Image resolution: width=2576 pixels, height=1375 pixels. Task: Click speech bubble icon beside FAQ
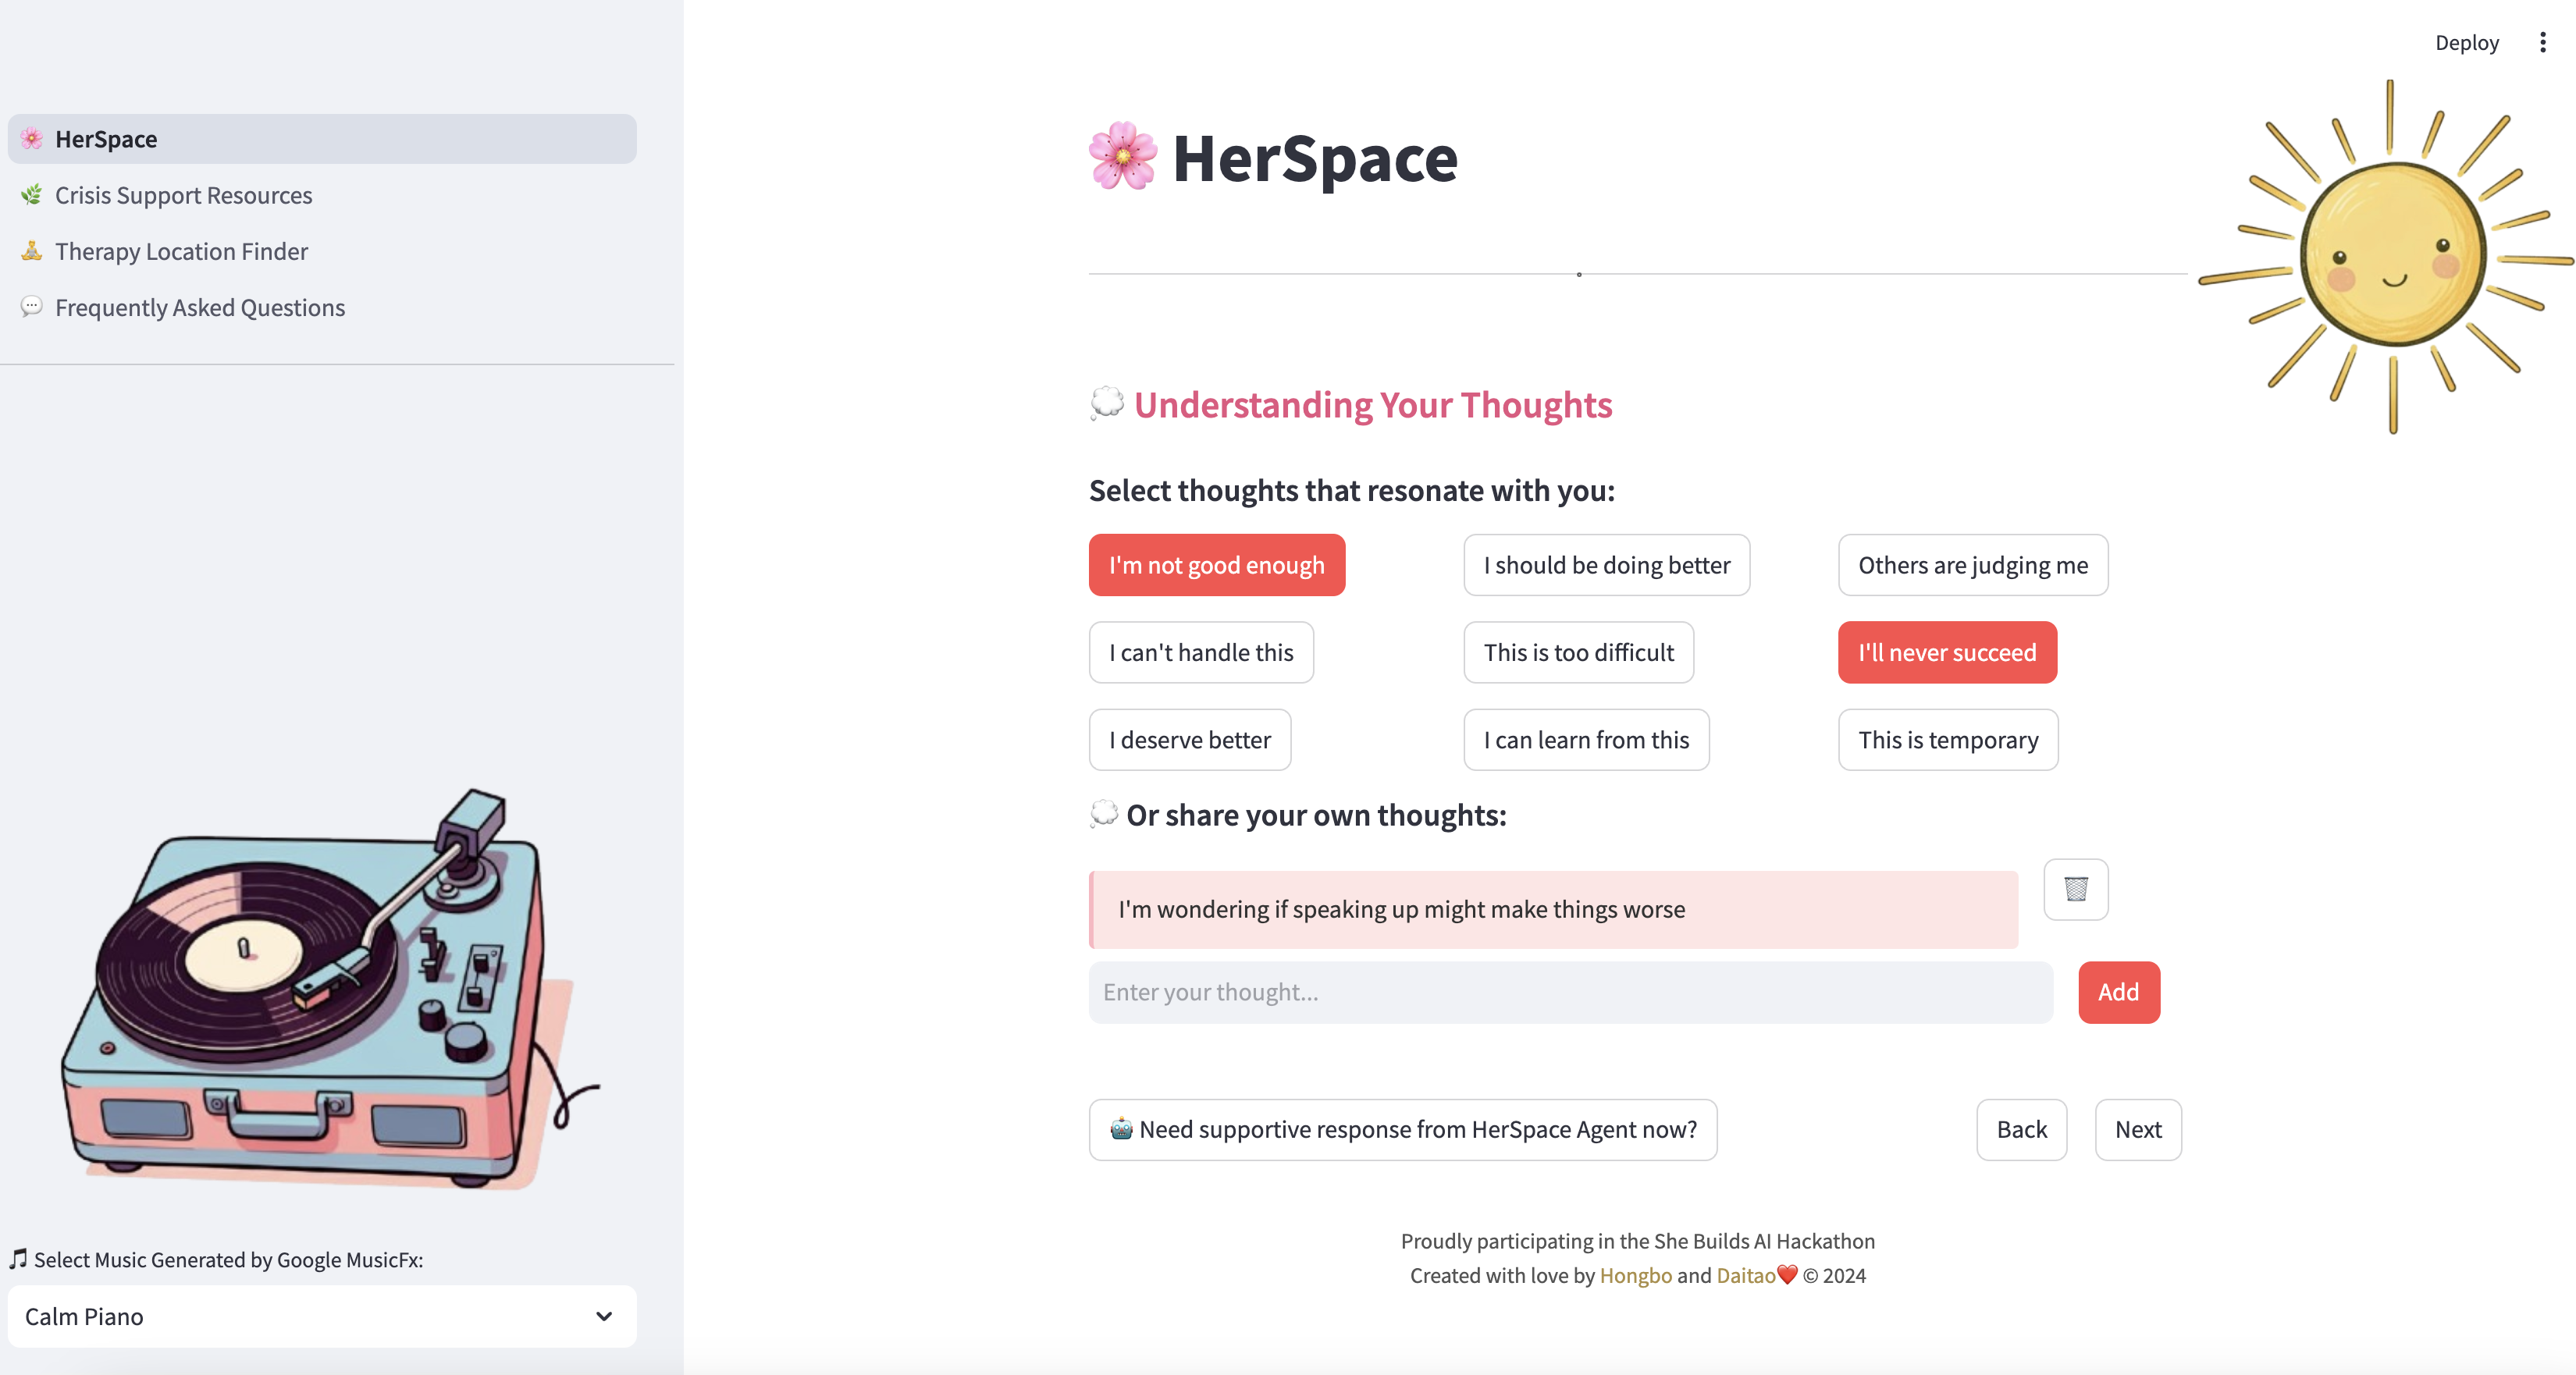[x=32, y=307]
